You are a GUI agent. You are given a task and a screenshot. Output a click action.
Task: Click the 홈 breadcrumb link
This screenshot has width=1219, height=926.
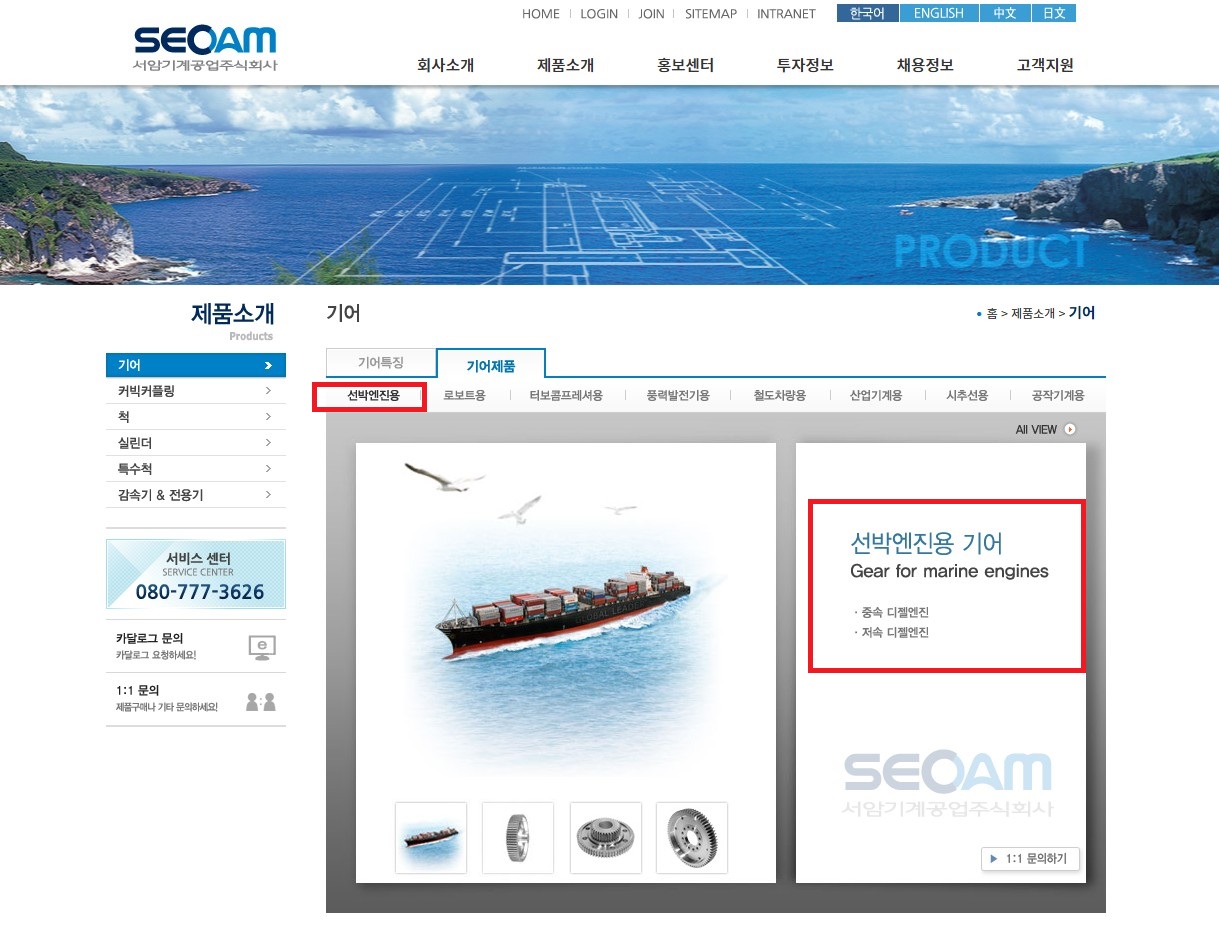992,313
